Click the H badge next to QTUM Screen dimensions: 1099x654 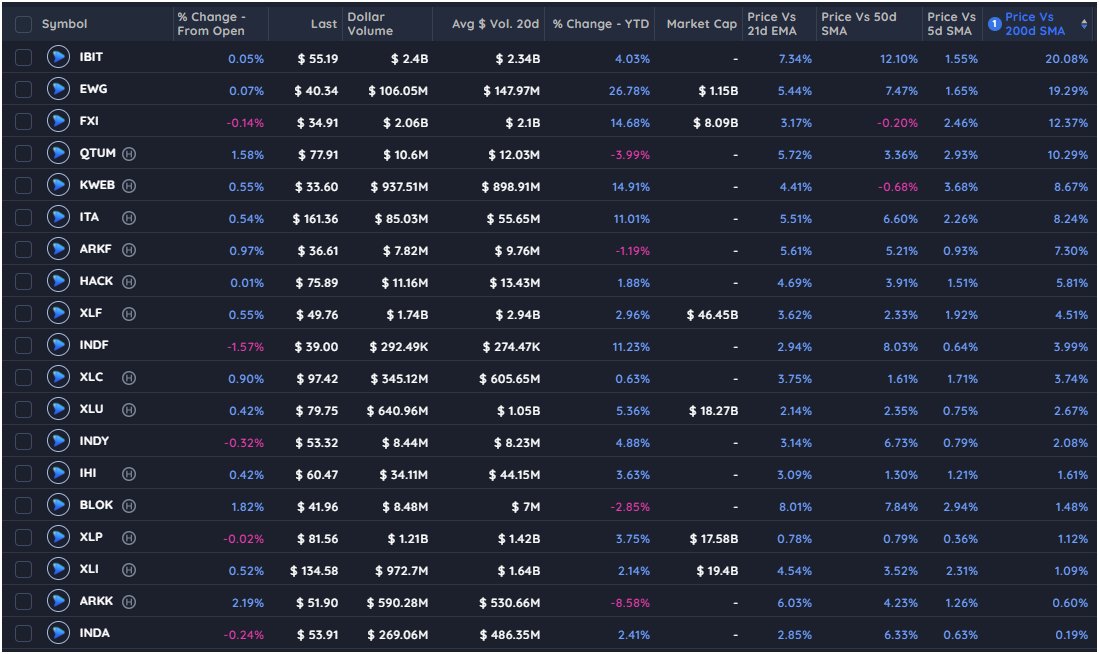click(x=129, y=154)
